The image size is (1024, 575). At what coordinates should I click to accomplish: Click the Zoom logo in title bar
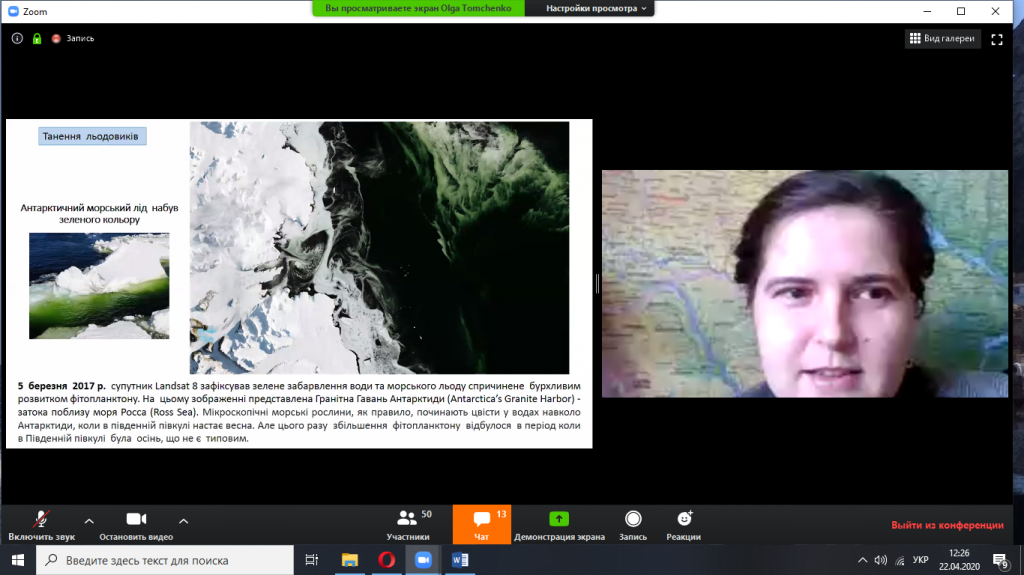coord(13,11)
